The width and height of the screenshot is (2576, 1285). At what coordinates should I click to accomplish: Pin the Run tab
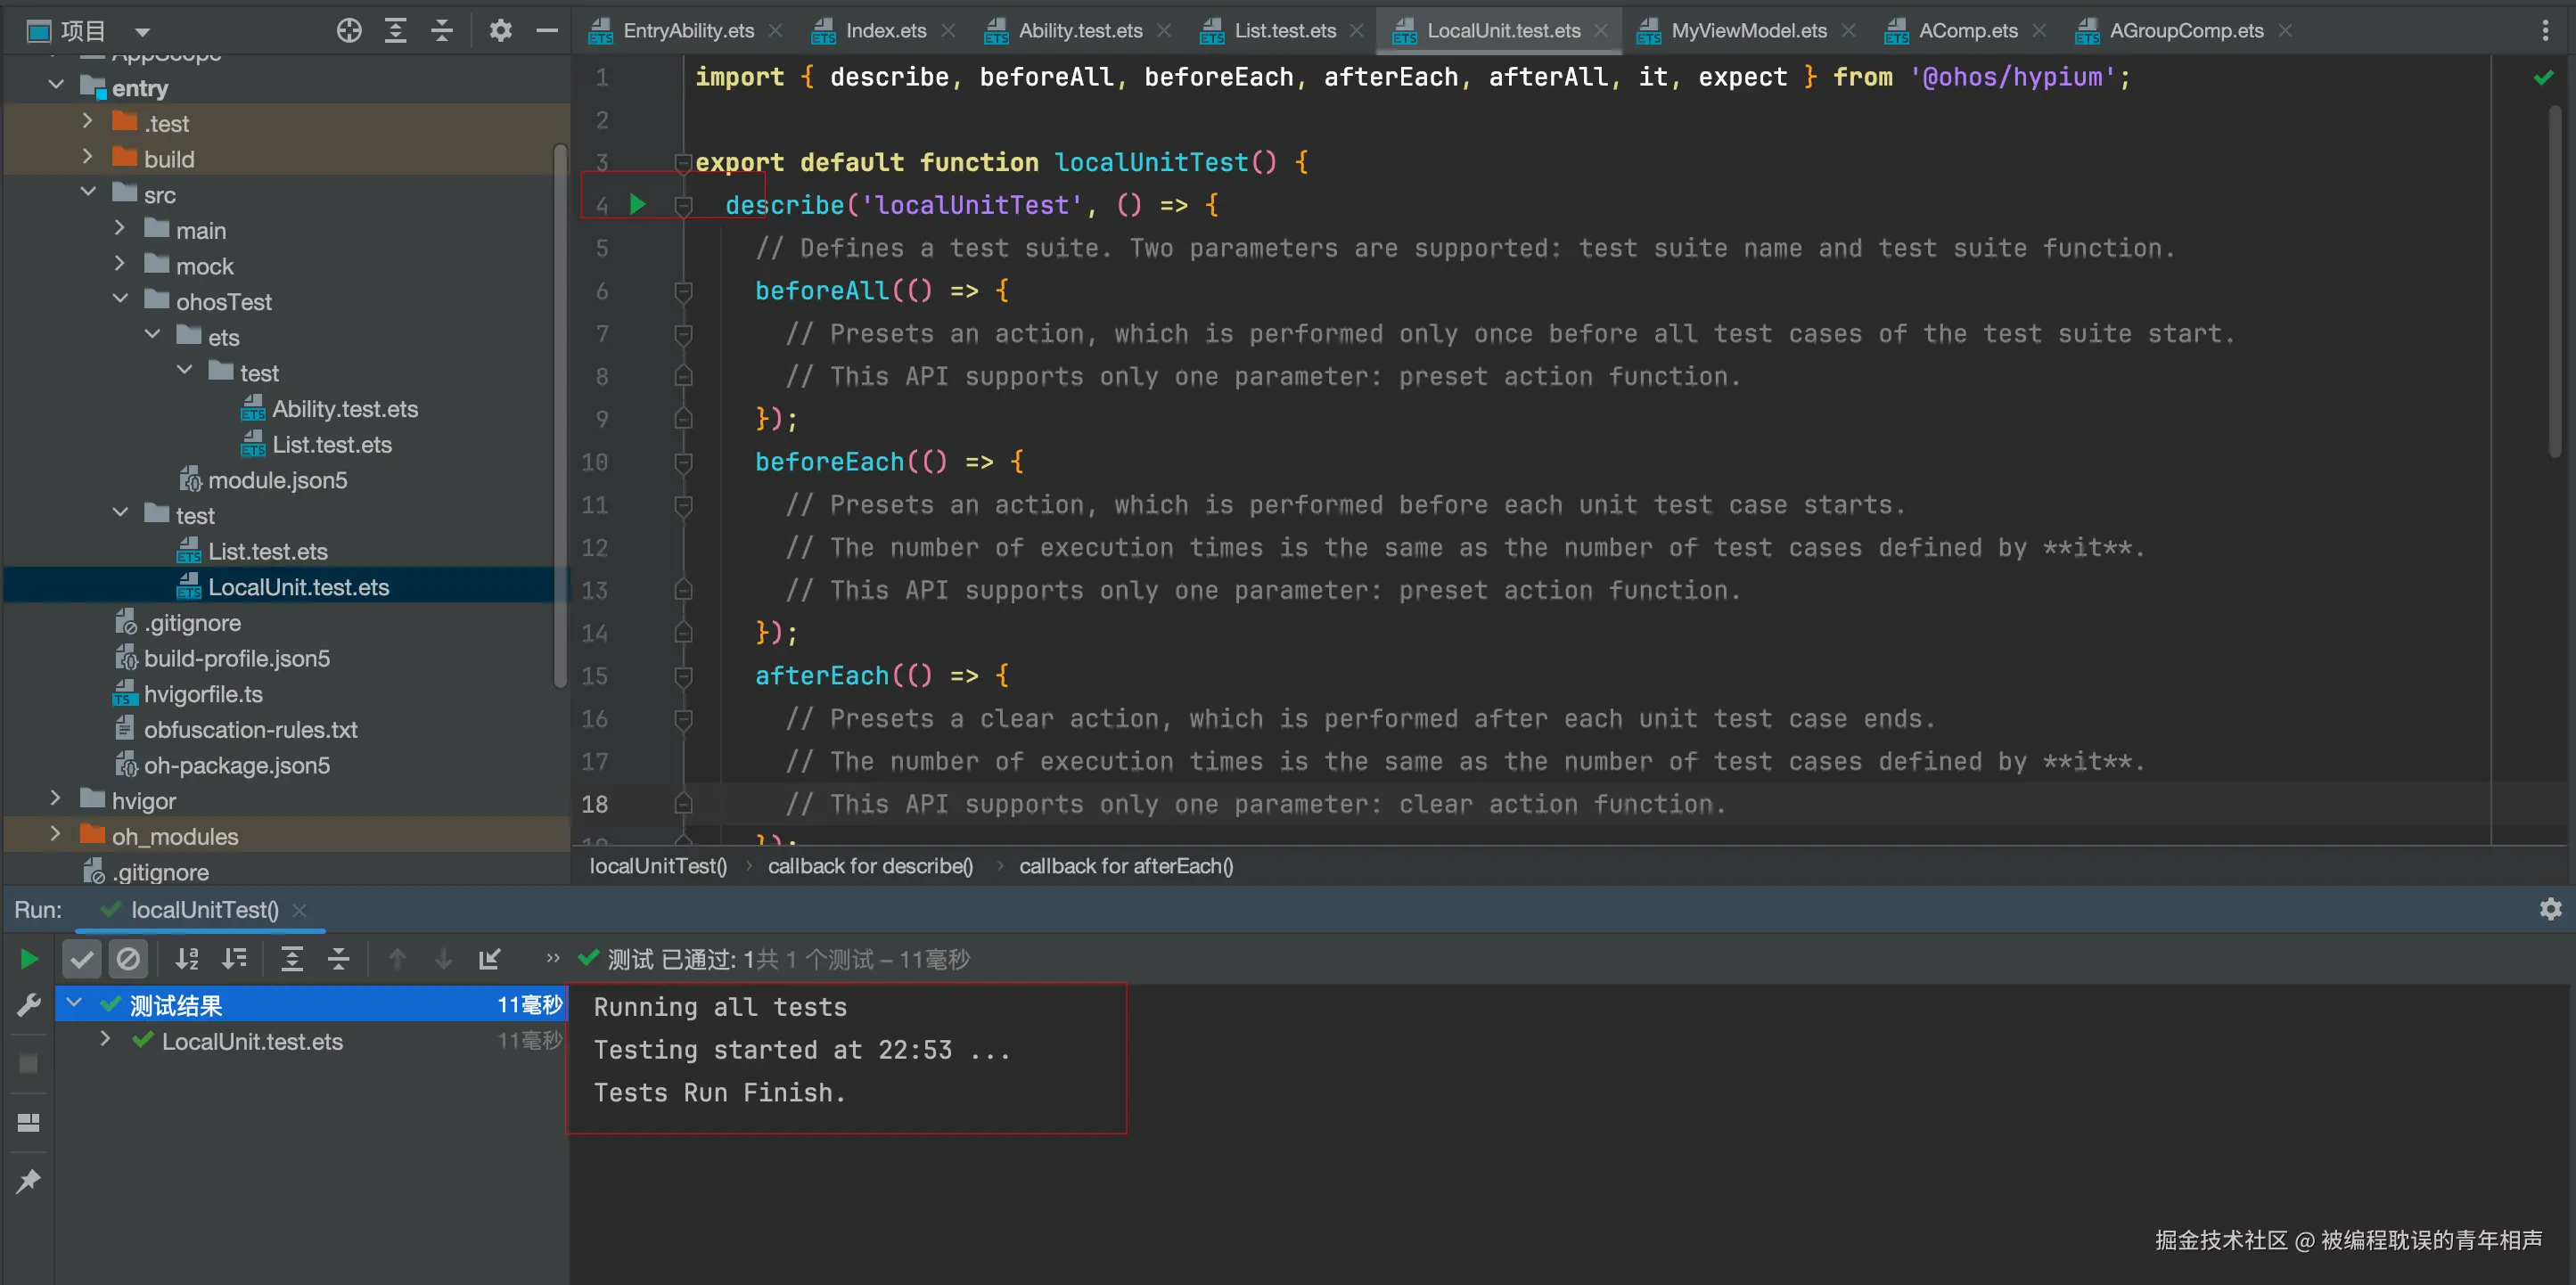point(28,1181)
